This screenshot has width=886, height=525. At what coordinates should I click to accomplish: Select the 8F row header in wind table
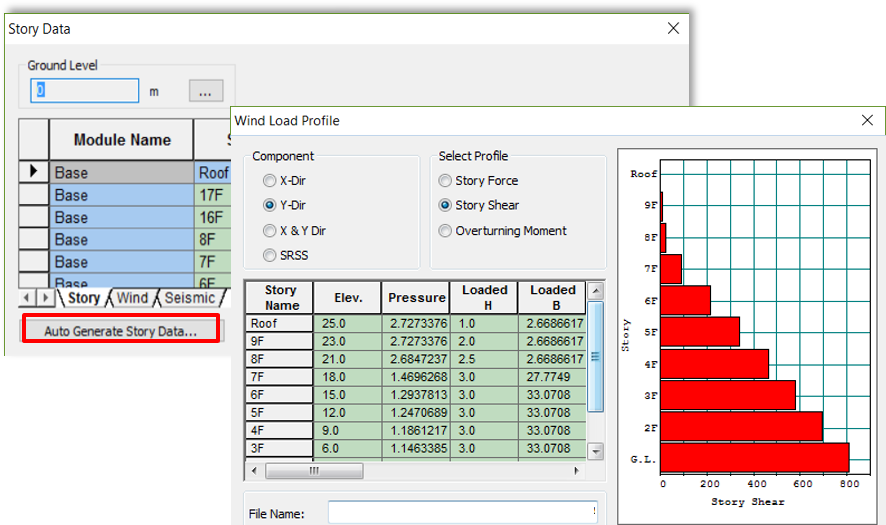click(280, 359)
